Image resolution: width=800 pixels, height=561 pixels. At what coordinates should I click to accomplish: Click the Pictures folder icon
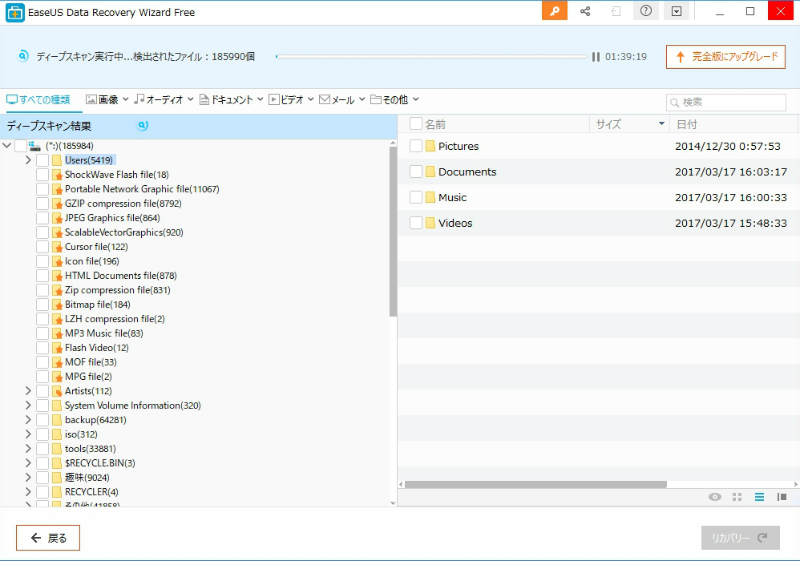pyautogui.click(x=430, y=146)
